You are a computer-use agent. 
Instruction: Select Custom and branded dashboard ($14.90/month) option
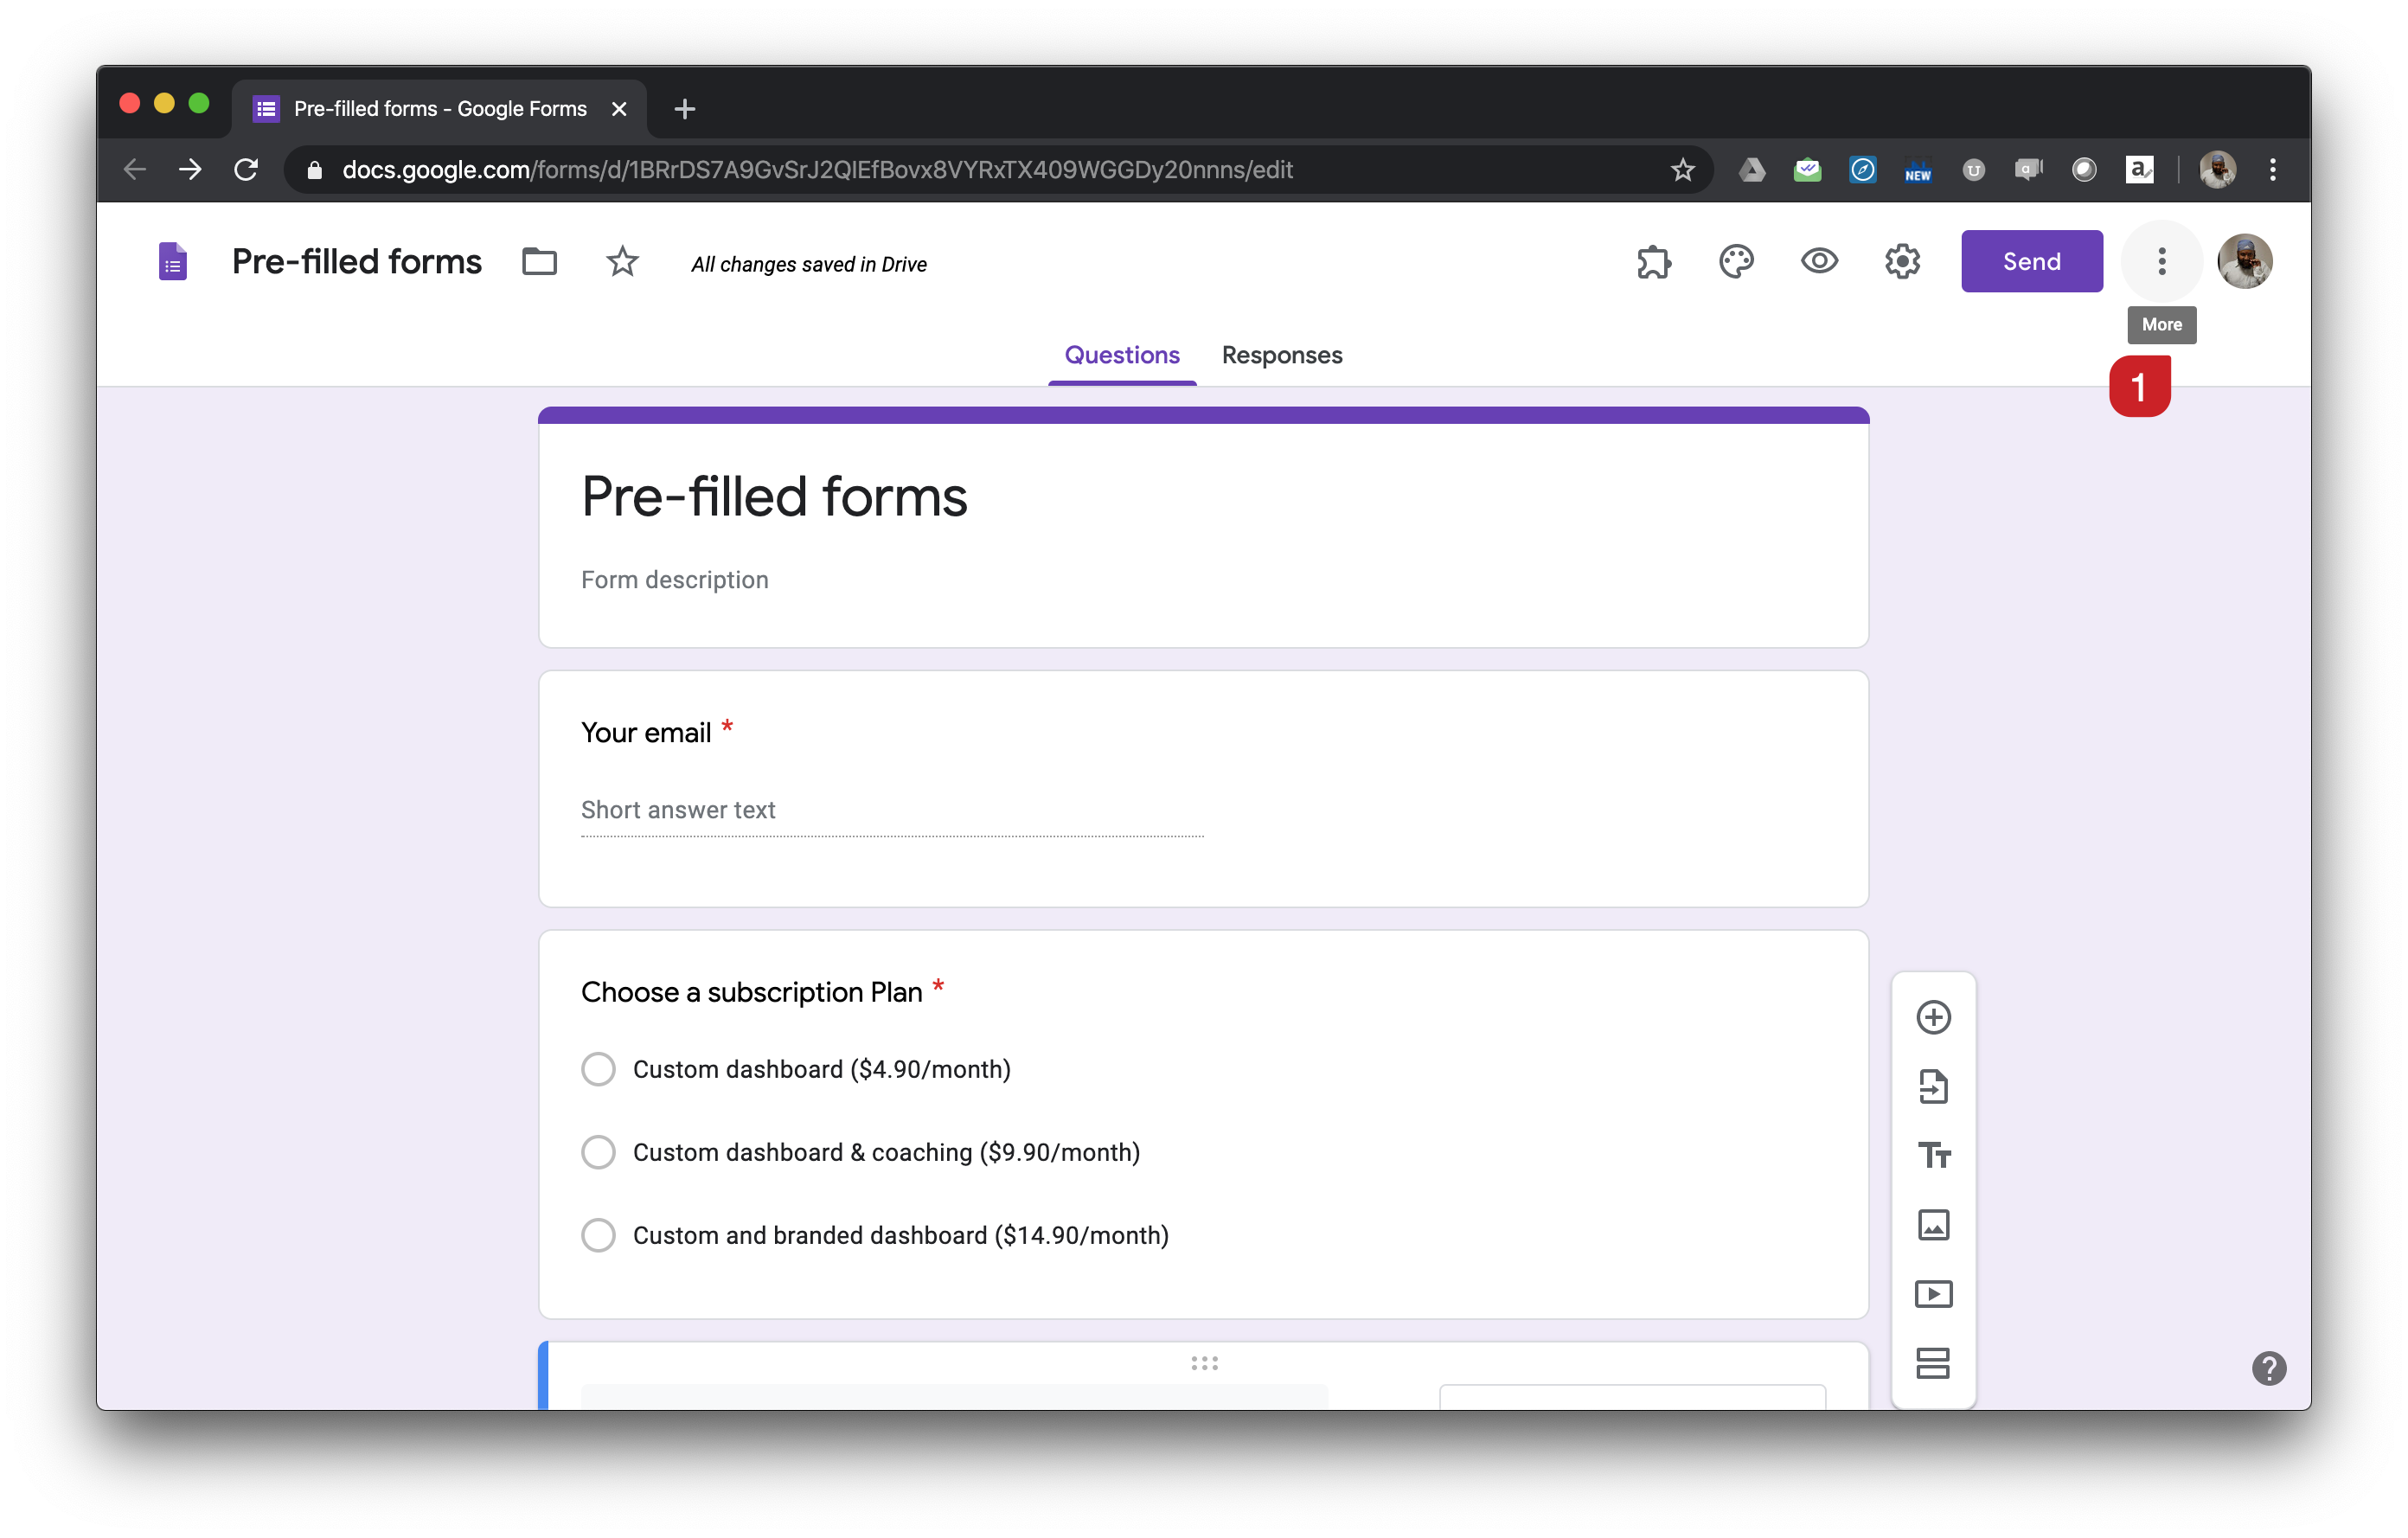(598, 1235)
